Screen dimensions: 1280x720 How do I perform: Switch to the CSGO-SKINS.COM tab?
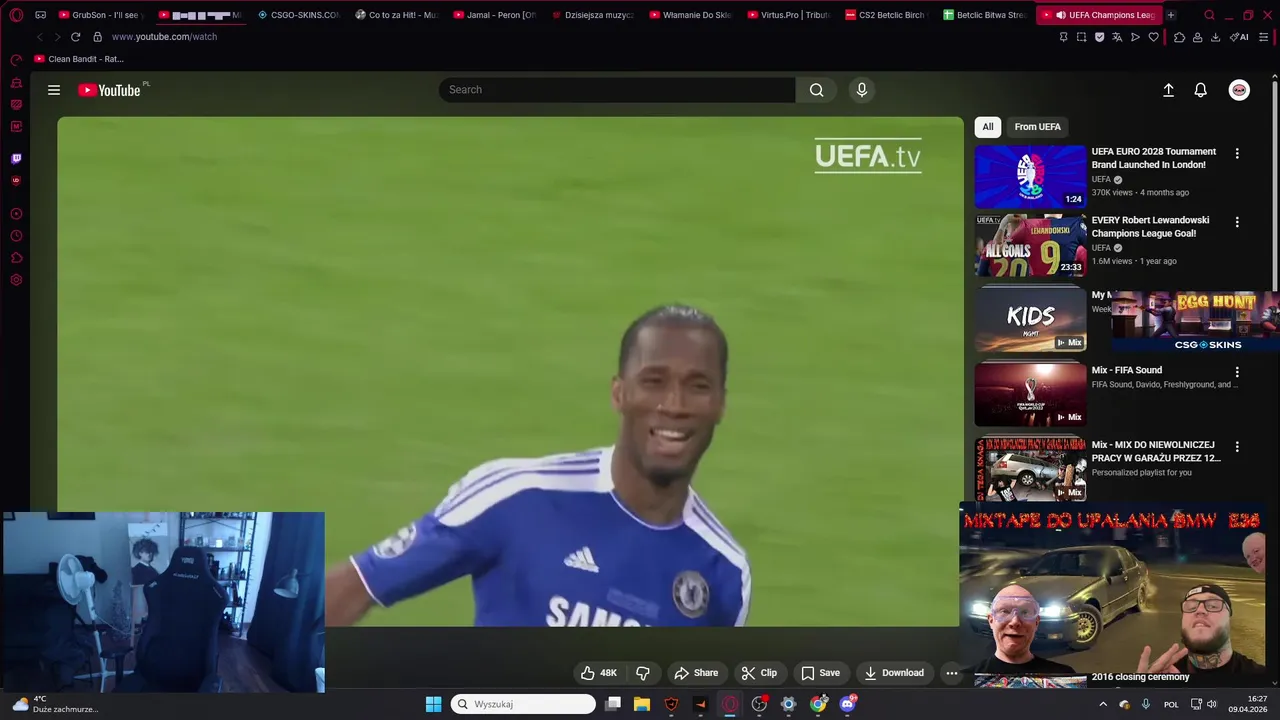pos(297,15)
